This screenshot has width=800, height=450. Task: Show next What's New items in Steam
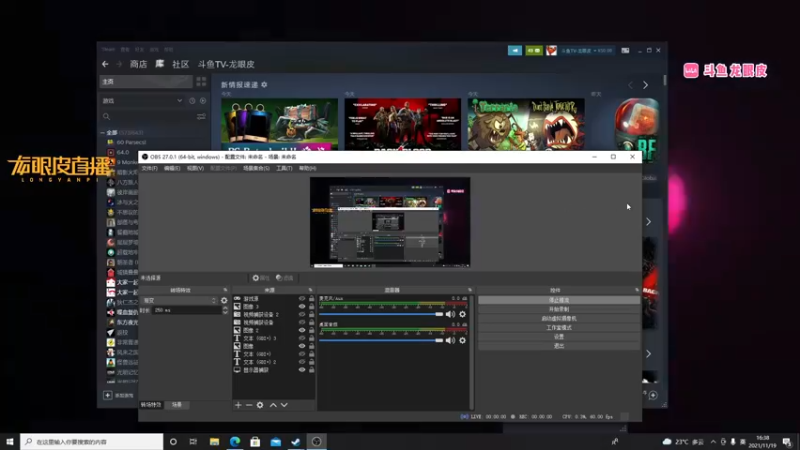645,85
